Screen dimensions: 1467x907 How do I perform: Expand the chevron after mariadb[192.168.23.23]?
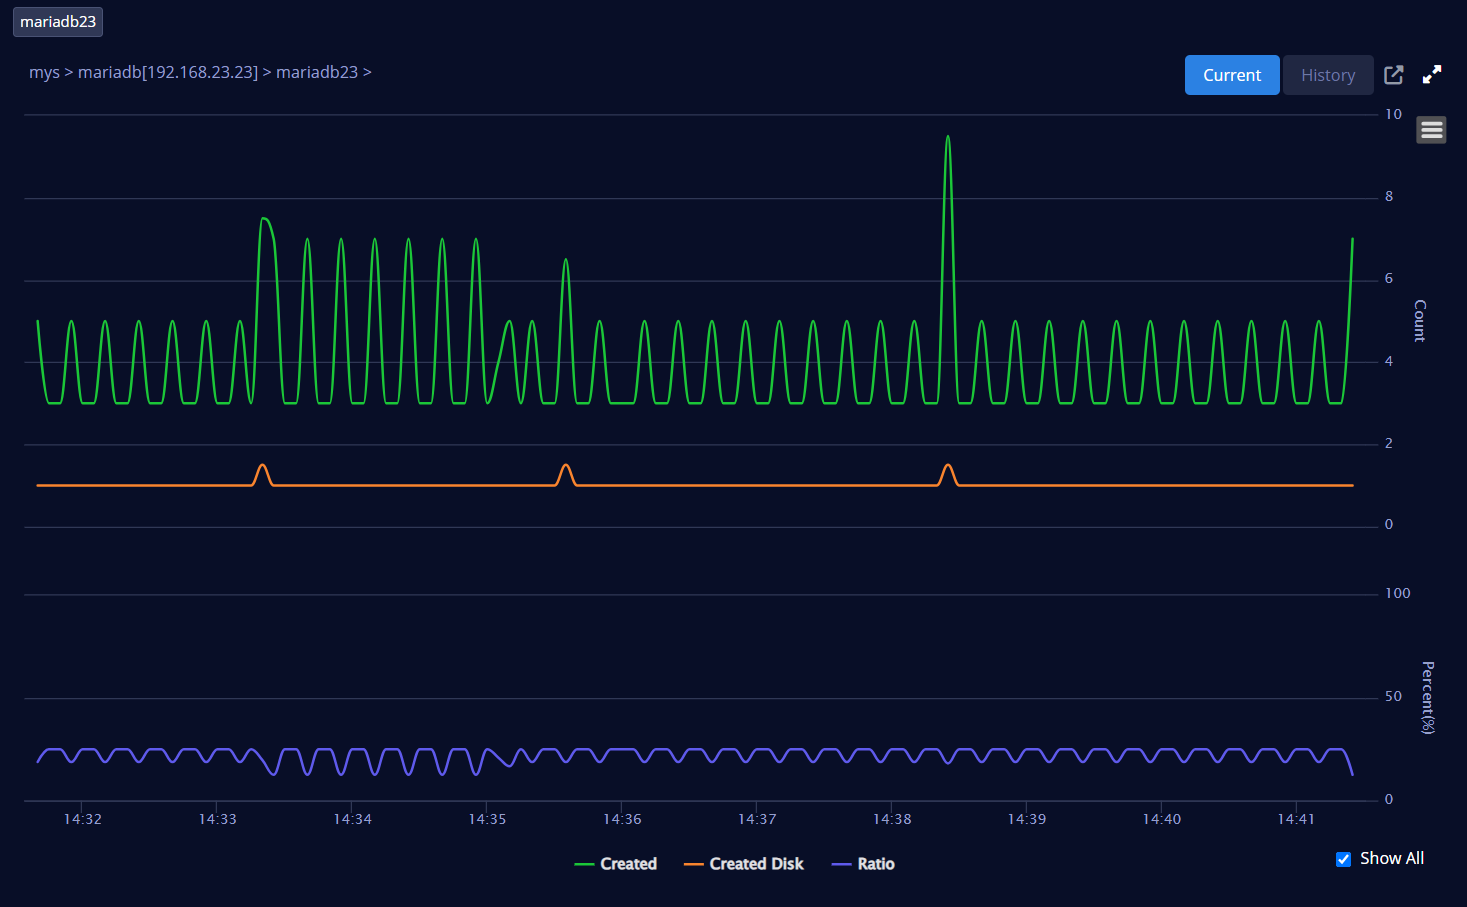[x=267, y=72]
